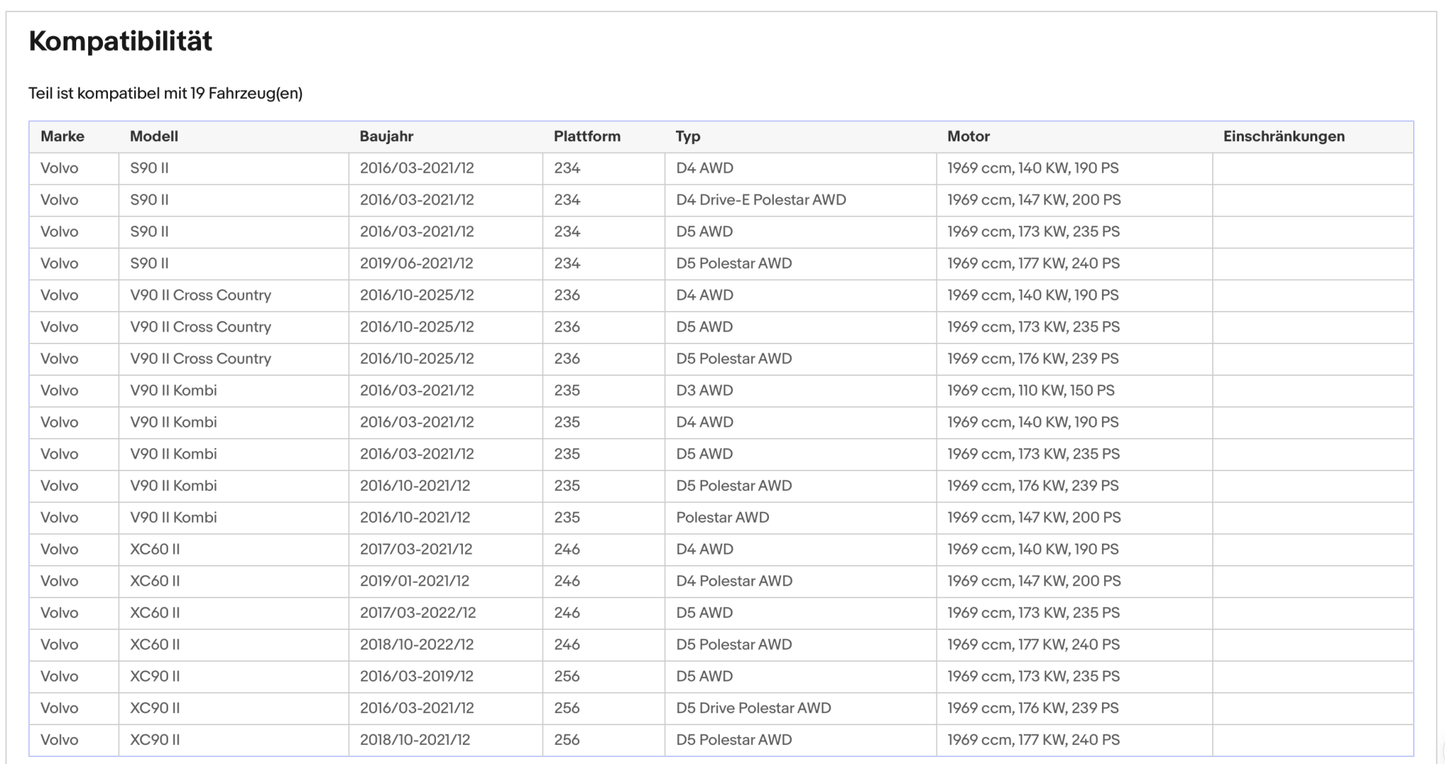Click the 2017/03-2022/12 Baujahr cell
The height and width of the screenshot is (764, 1445).
coord(417,613)
